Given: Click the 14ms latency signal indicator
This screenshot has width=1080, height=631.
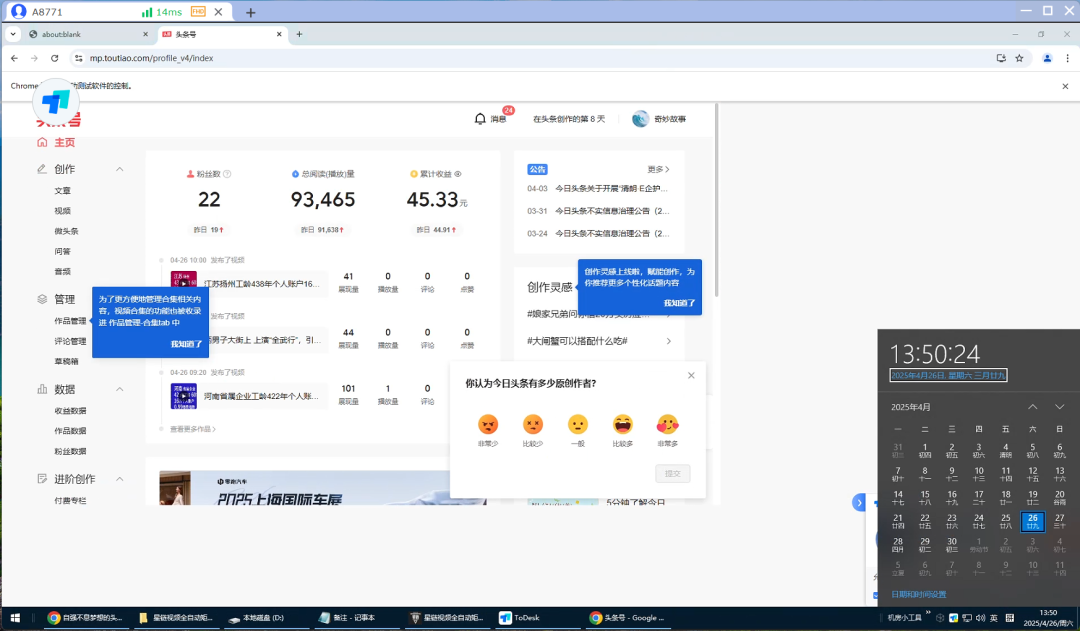Looking at the screenshot, I should 162,12.
